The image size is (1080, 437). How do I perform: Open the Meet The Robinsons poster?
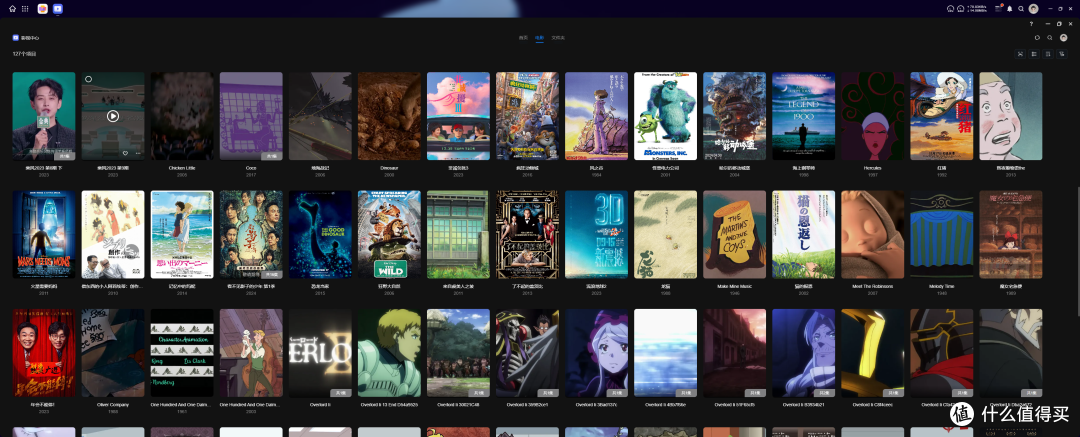[x=873, y=234]
